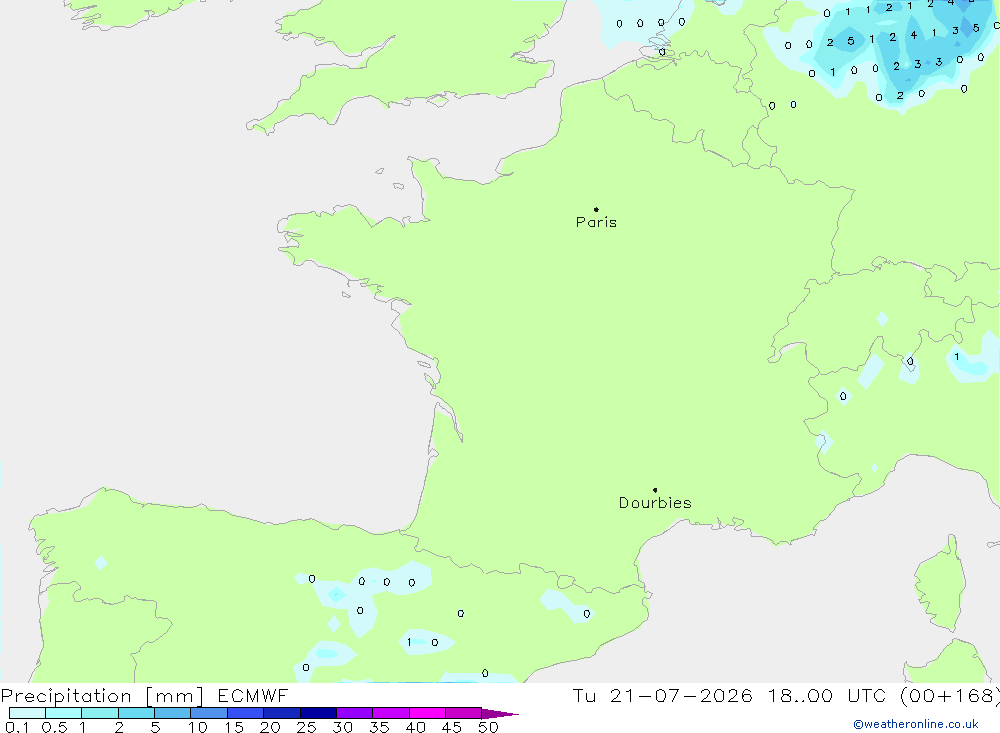
Task: Click the legend value '0.5'
Action: tap(54, 727)
